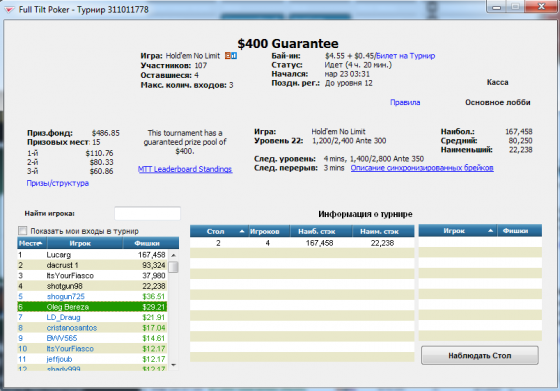Close the tournament lobby window
This screenshot has width=560, height=391.
[541, 6]
